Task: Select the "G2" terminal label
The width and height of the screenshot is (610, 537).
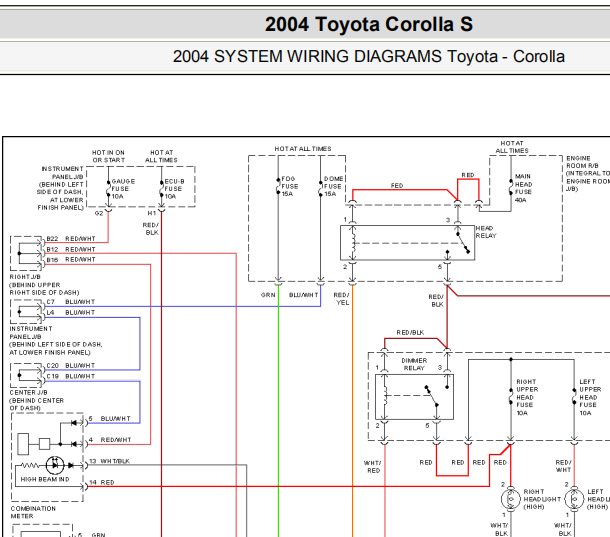Action: [99, 213]
